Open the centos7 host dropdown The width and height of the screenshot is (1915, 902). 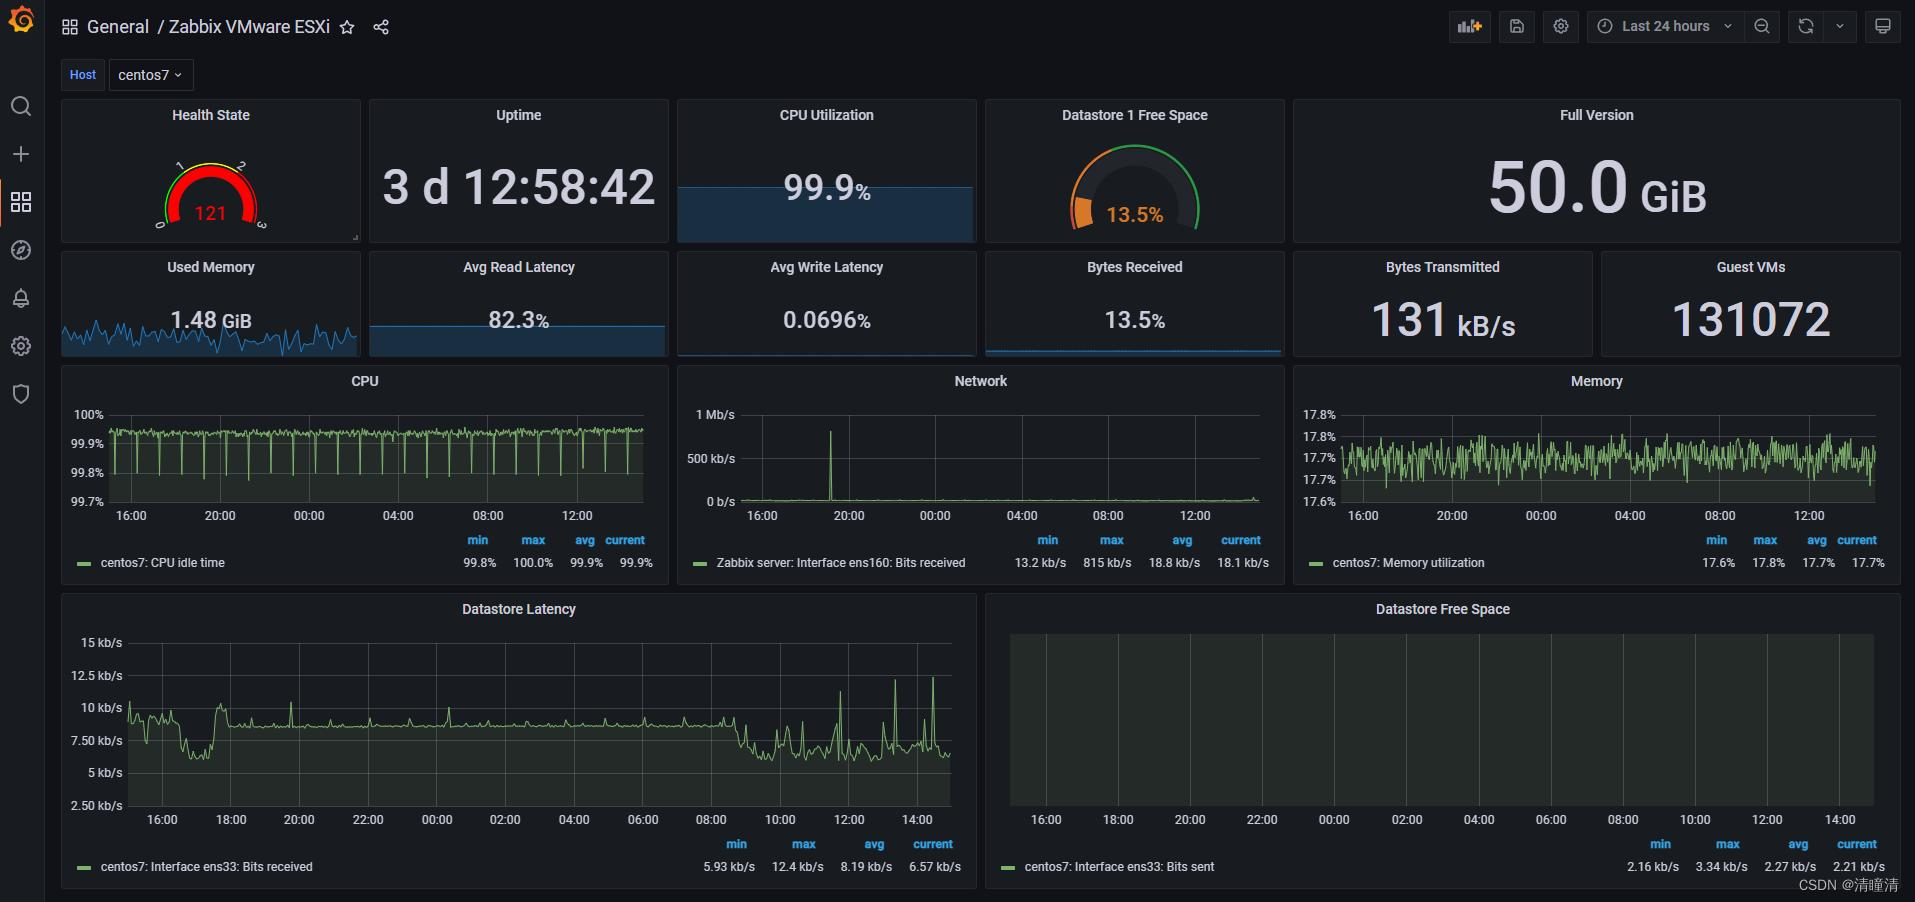tap(150, 75)
